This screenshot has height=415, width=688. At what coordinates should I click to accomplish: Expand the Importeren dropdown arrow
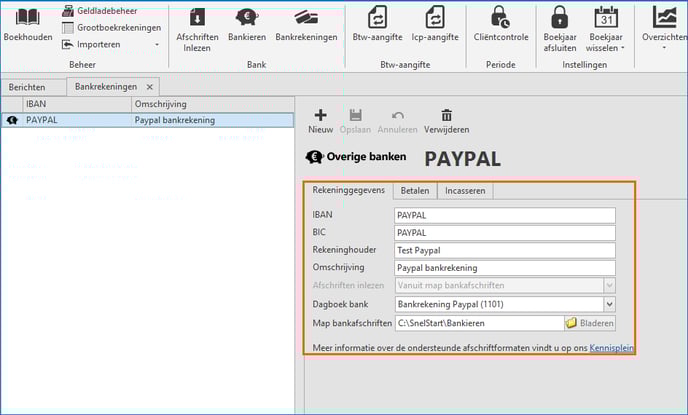click(157, 45)
